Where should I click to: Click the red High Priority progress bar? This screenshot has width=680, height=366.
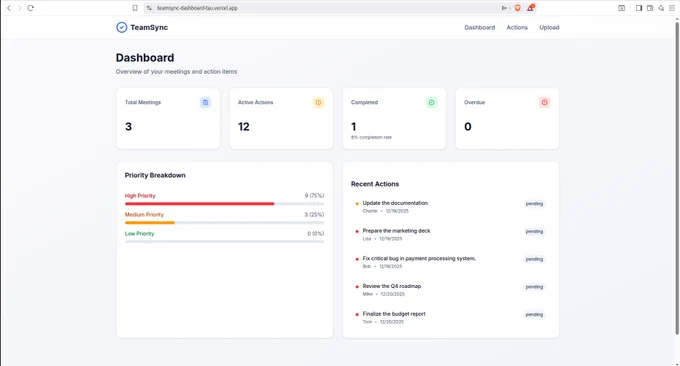[x=199, y=203]
